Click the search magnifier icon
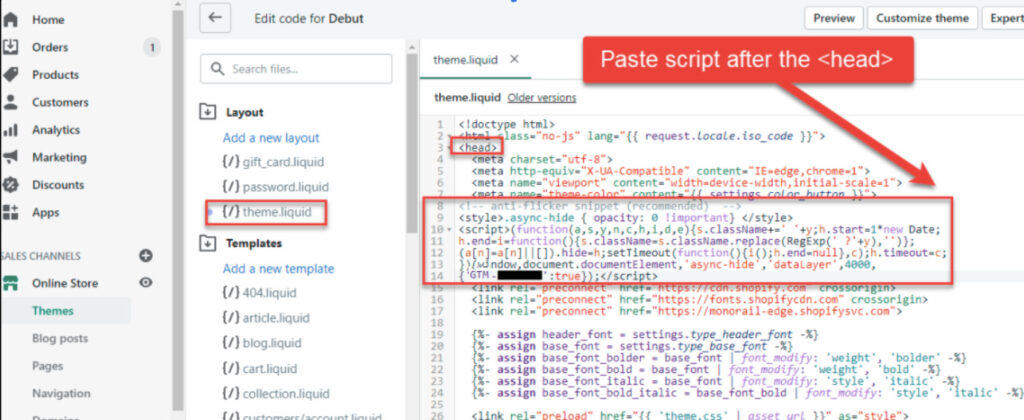The height and width of the screenshot is (420, 1024). [219, 69]
